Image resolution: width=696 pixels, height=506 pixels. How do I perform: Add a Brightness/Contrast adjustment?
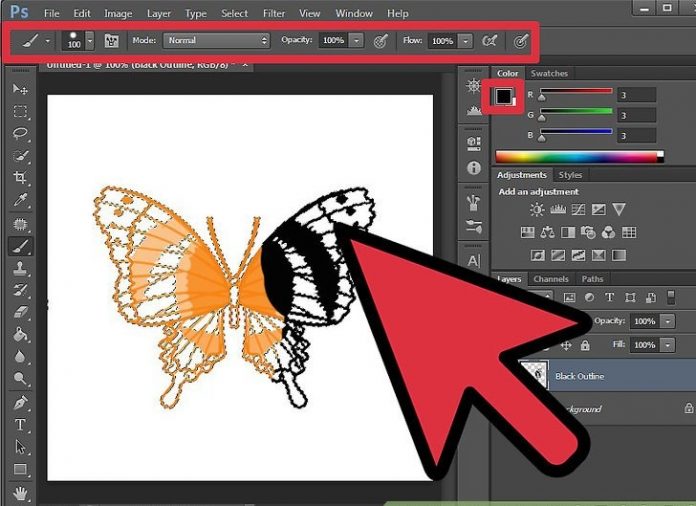[537, 210]
